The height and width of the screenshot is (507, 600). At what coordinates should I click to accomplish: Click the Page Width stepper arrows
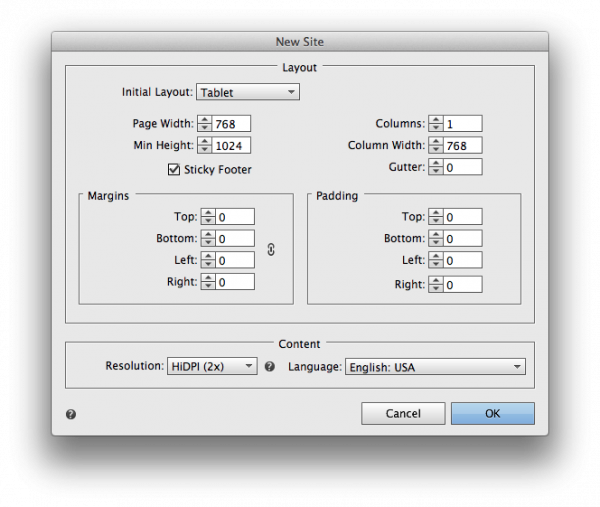[205, 124]
